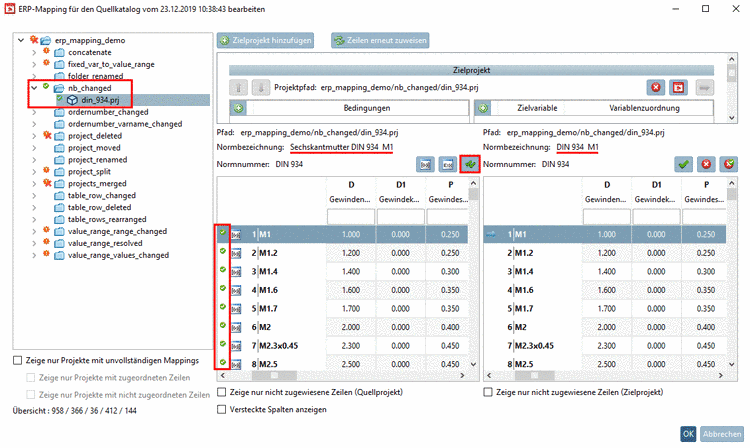Select row 5 M1.7 in the target table
The image size is (750, 448).
tap(605, 309)
